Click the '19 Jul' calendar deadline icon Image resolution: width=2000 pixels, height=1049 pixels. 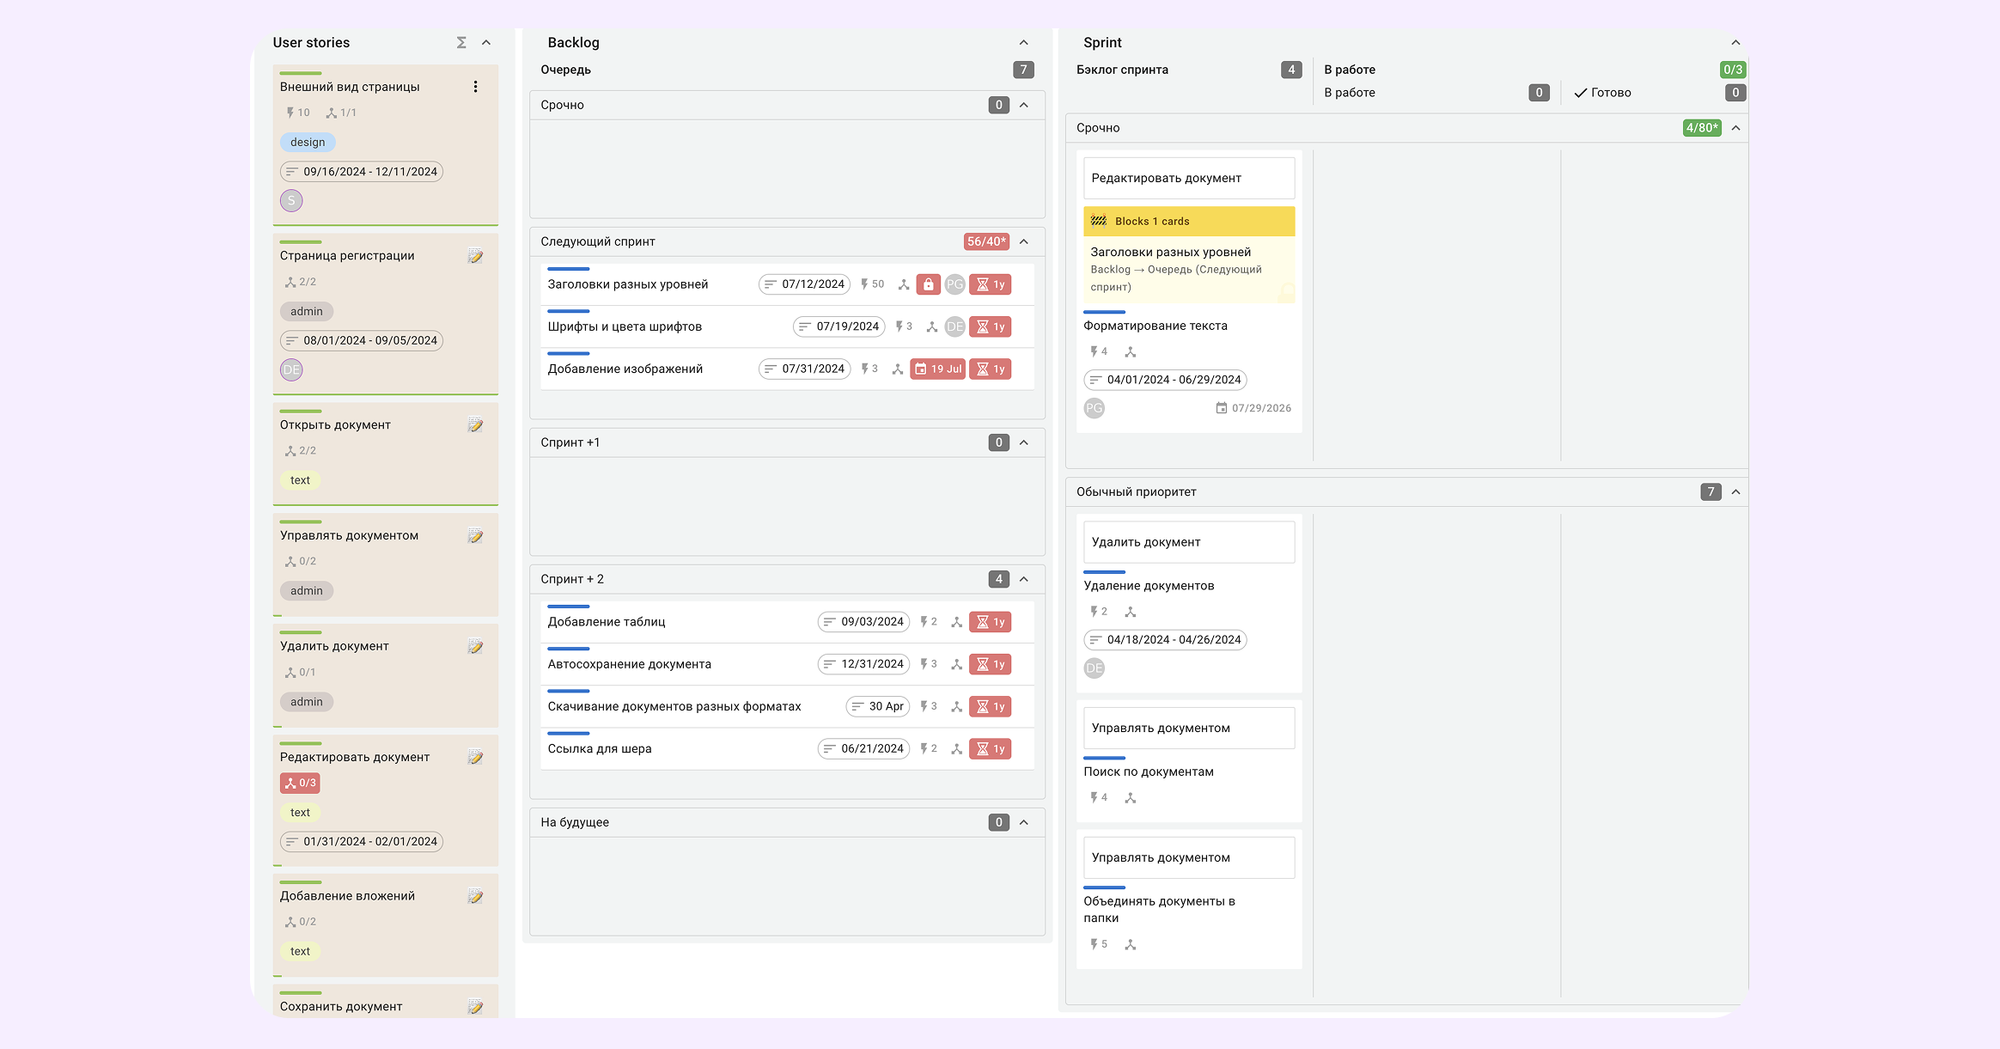point(937,368)
